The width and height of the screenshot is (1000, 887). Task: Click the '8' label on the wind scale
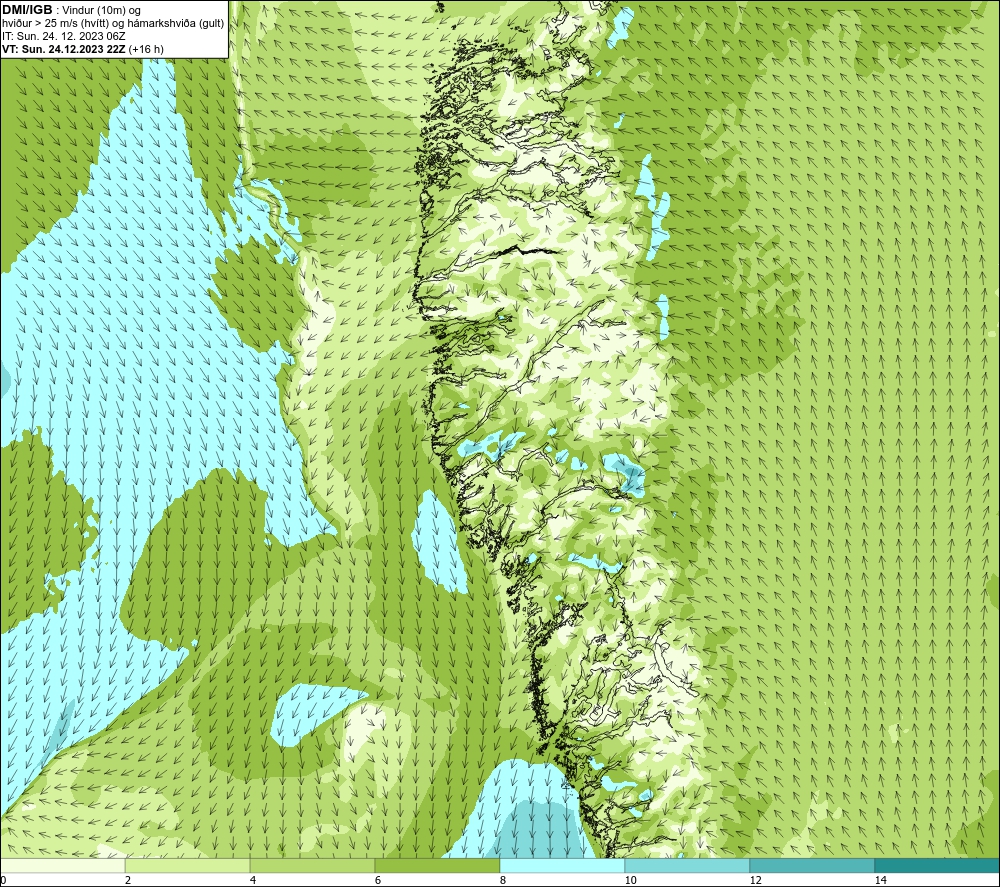coord(503,880)
